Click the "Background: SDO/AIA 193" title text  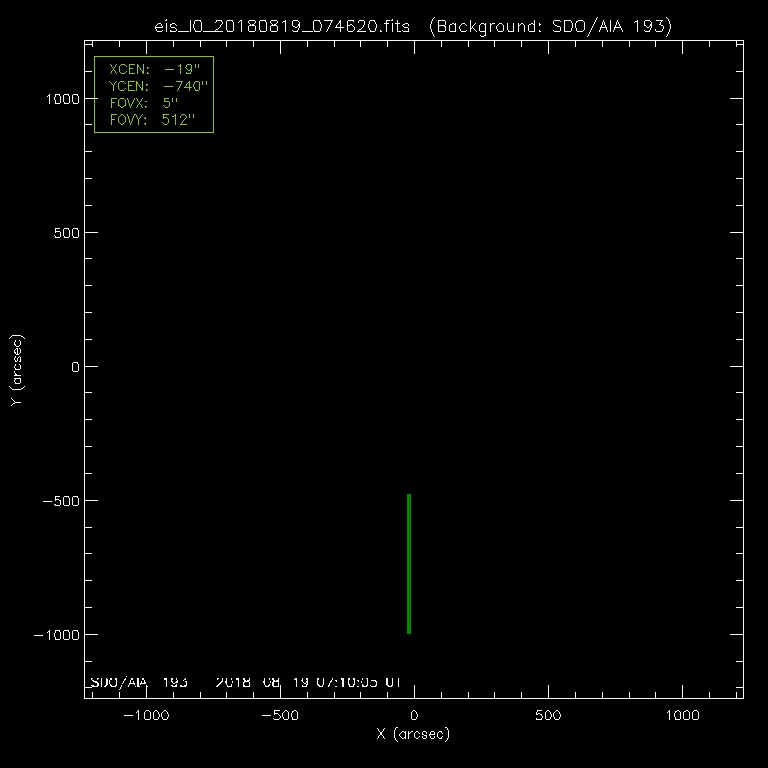[548, 26]
